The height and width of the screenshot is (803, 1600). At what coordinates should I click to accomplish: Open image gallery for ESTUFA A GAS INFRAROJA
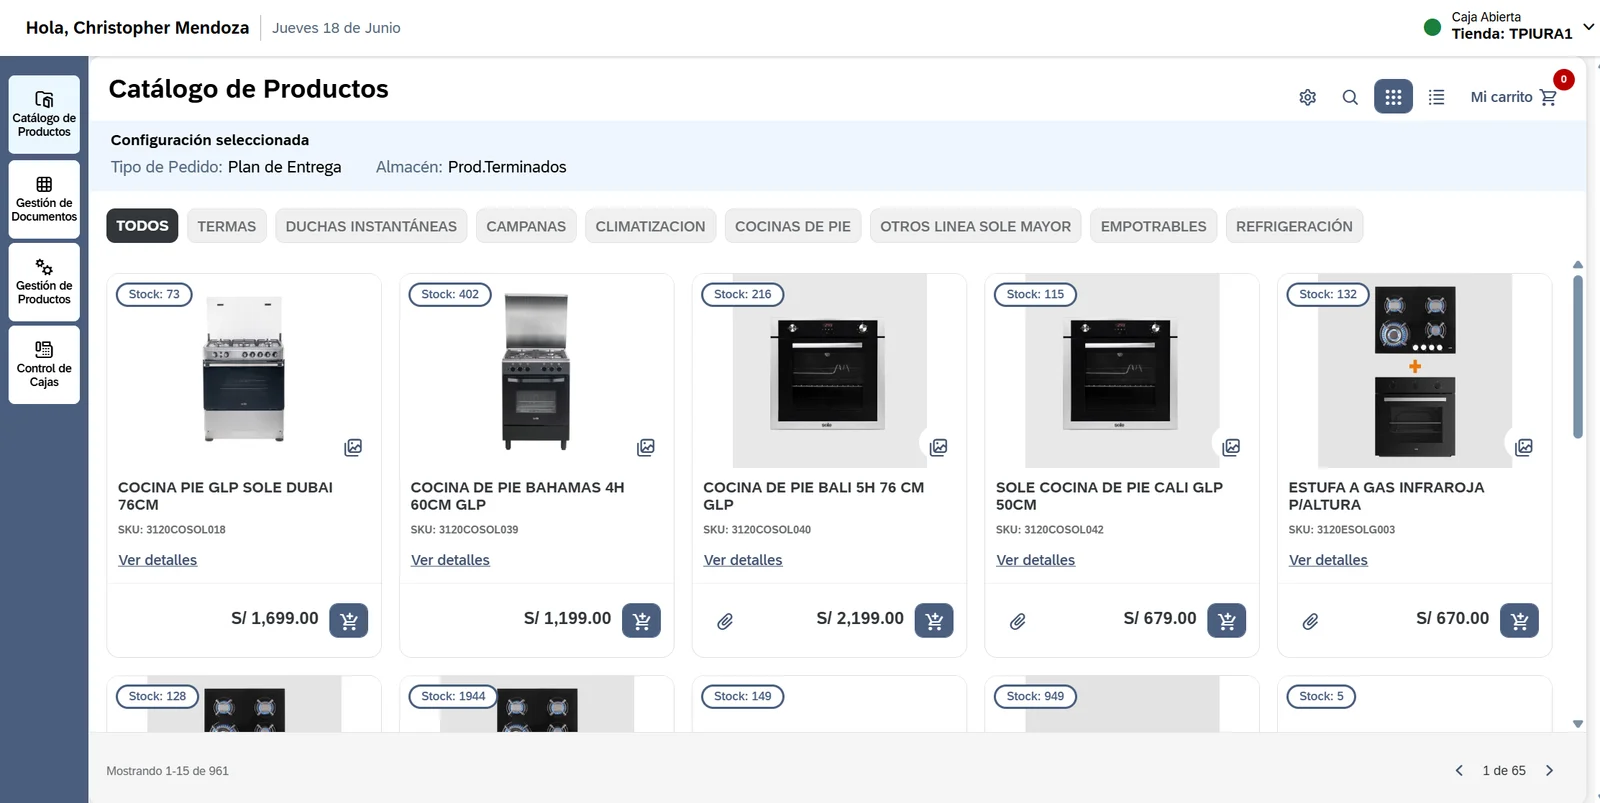[x=1524, y=447]
